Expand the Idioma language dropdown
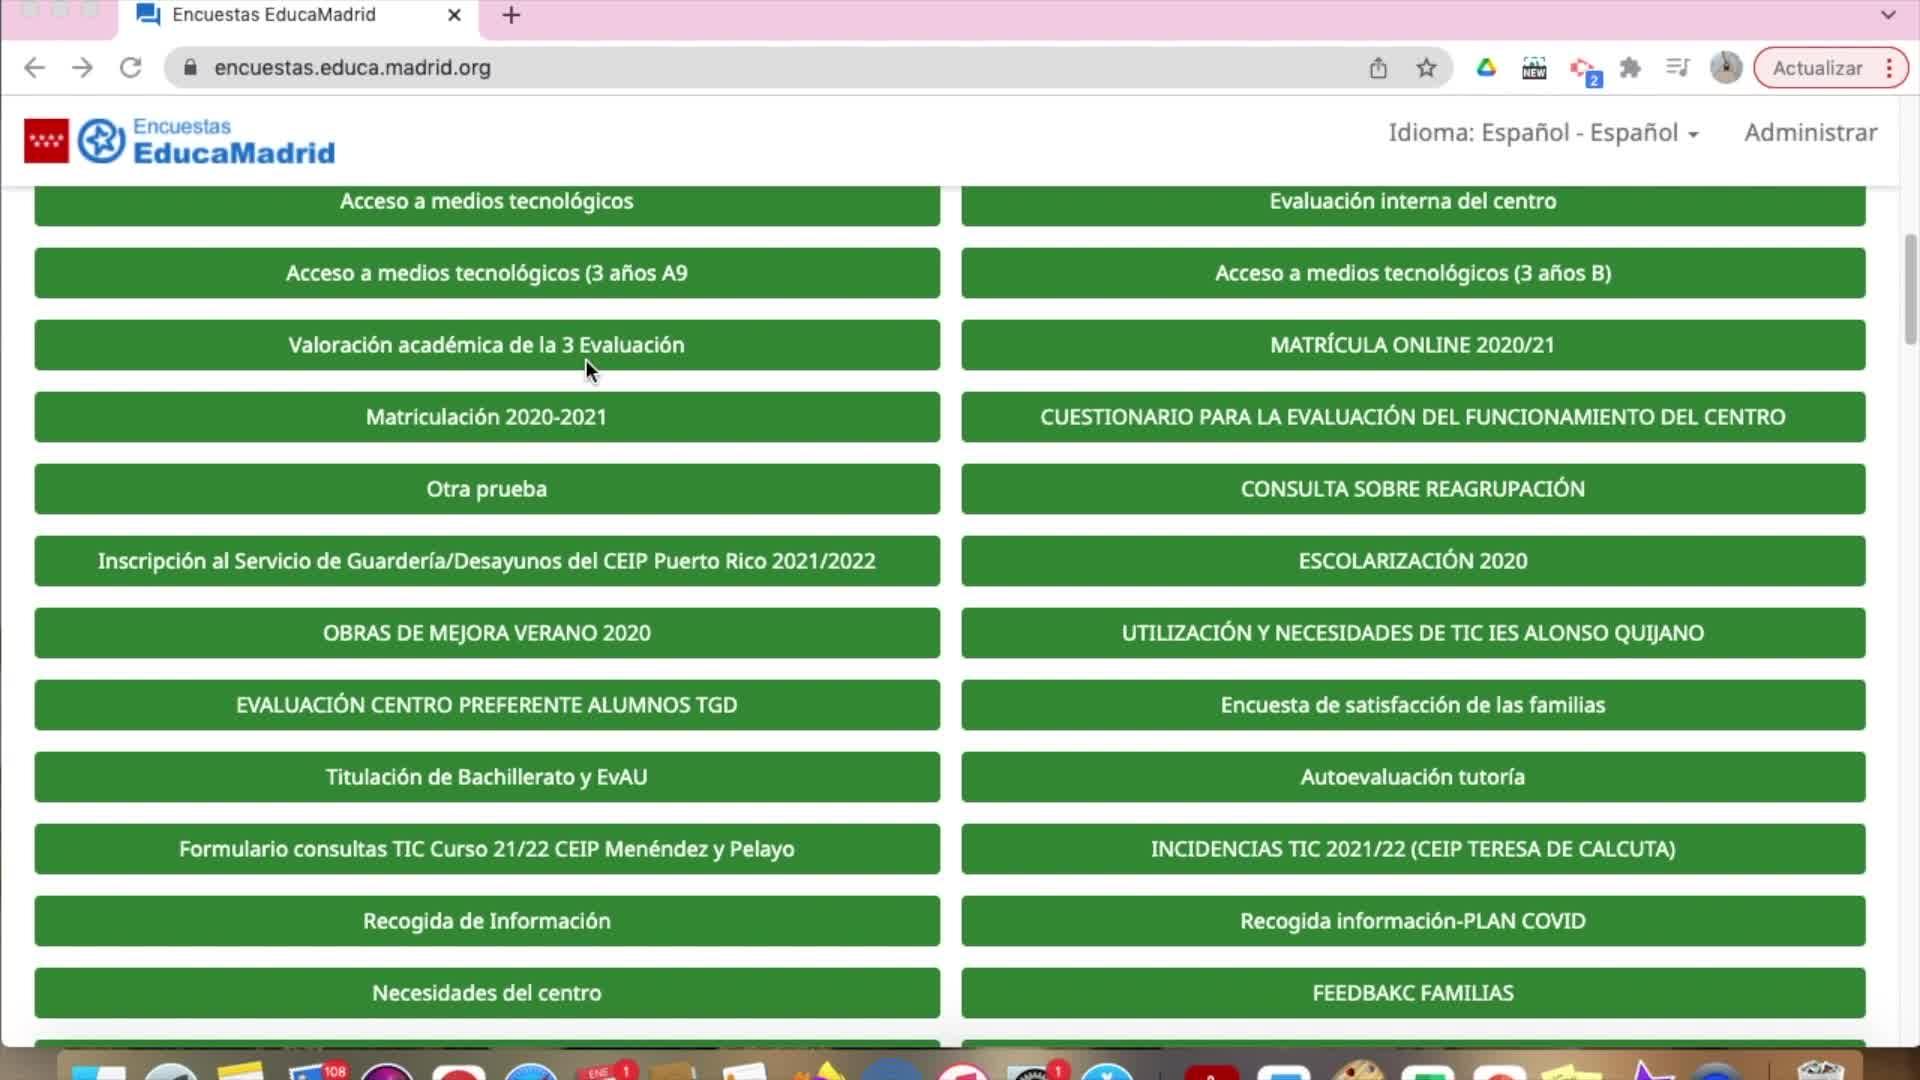The width and height of the screenshot is (1920, 1080). point(1542,133)
